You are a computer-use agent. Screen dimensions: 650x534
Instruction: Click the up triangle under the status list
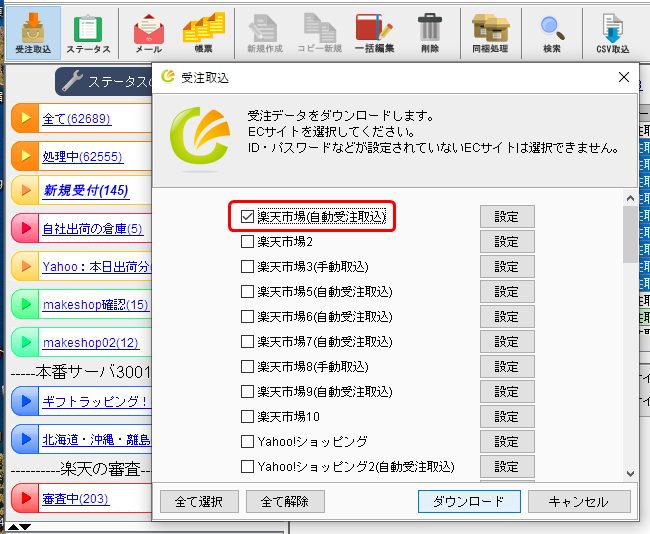13,527
